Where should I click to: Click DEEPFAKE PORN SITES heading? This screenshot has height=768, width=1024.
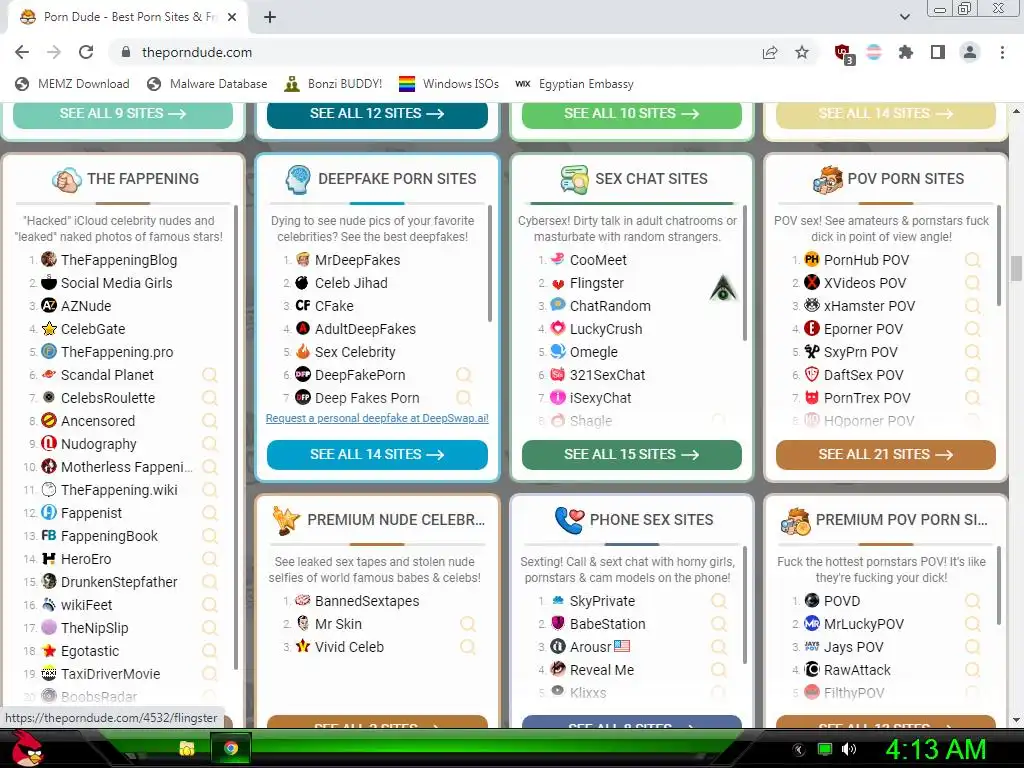pos(397,179)
